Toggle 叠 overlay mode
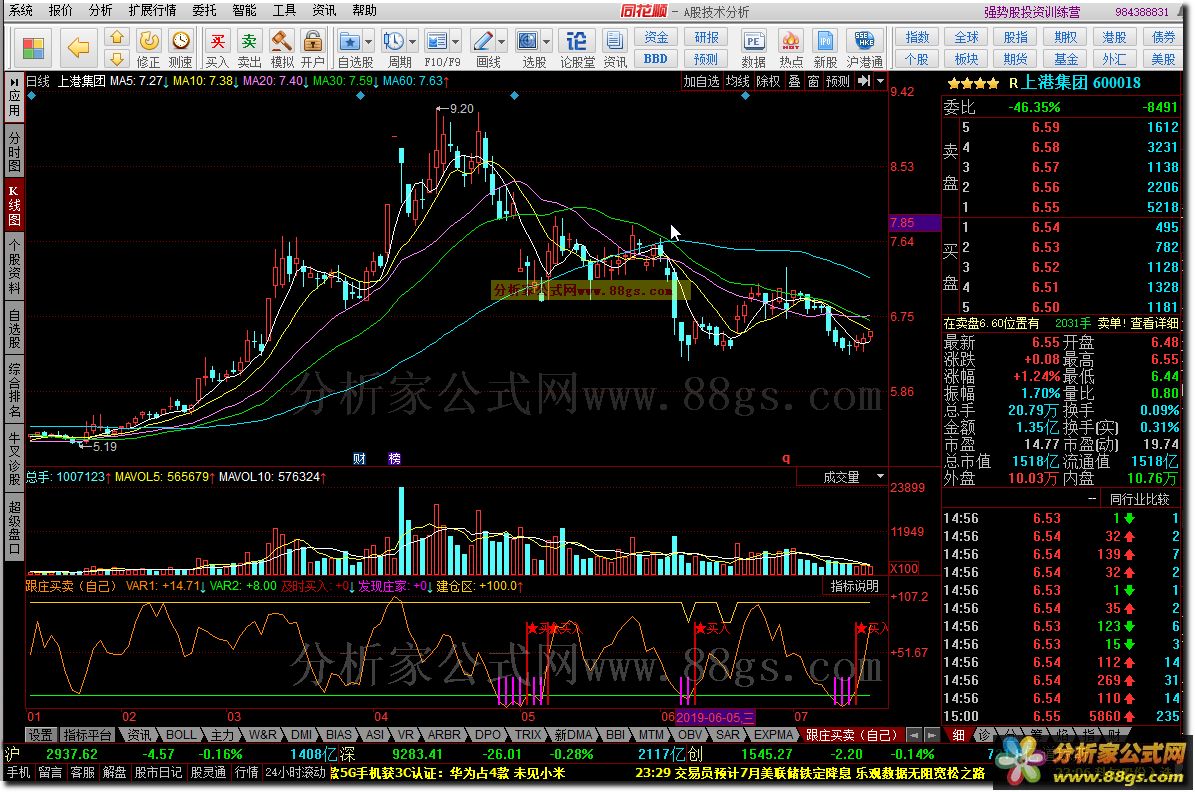This screenshot has width=1195, height=792. coord(794,81)
